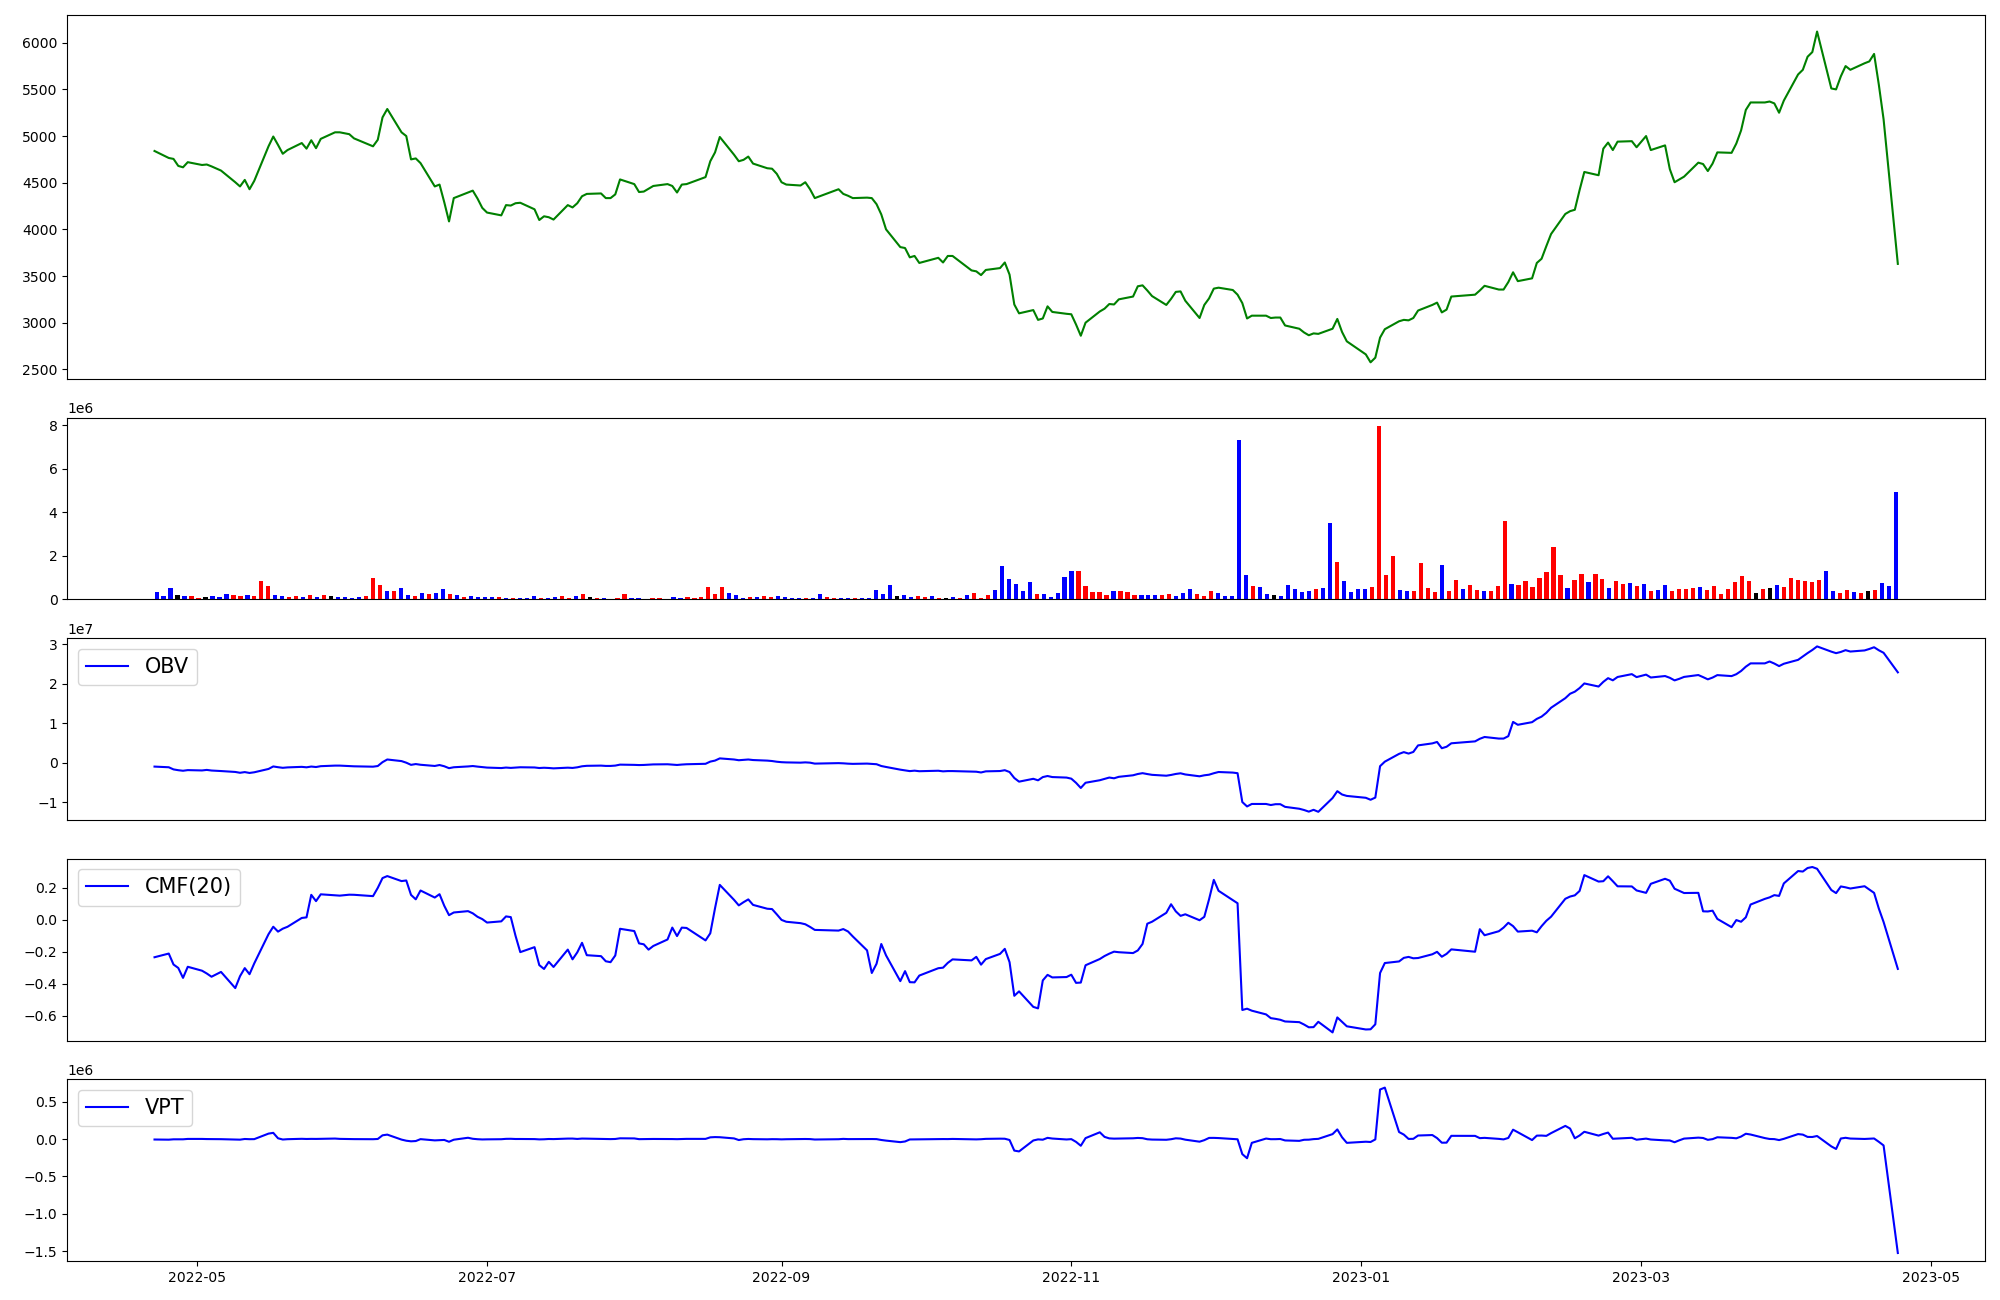Click the 6000 tick on price axis
The image size is (2000, 1300).
point(41,43)
